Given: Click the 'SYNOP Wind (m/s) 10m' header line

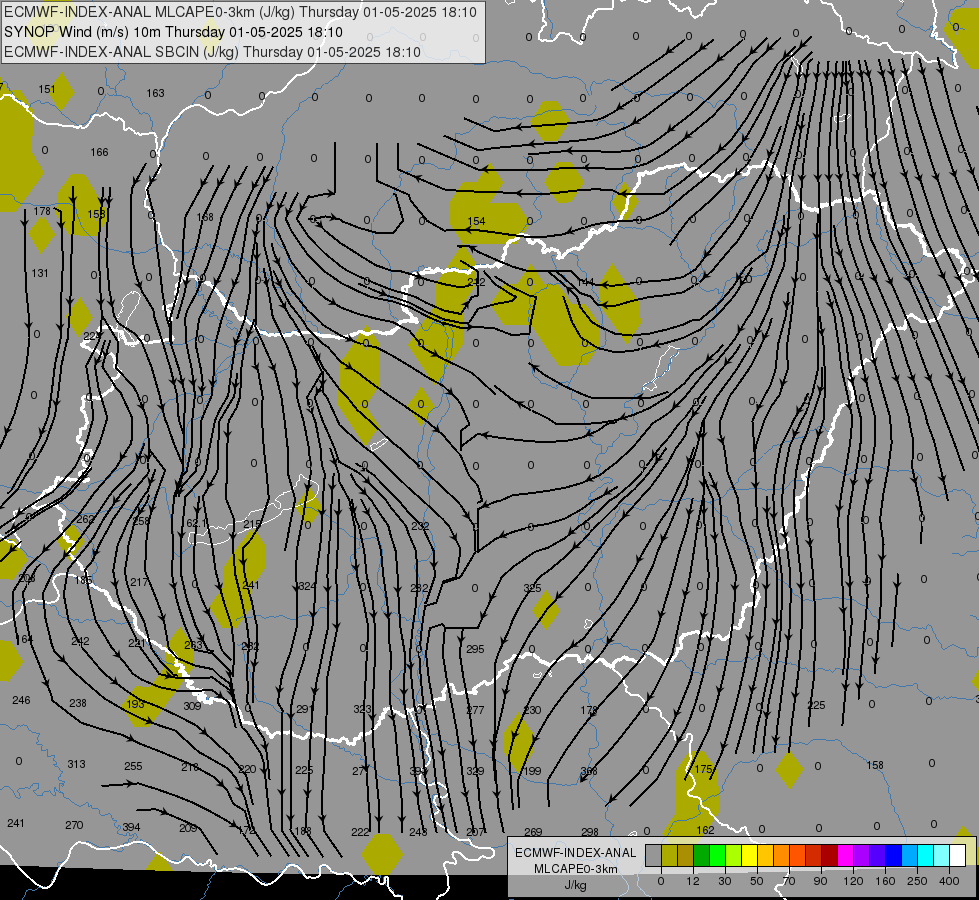Looking at the screenshot, I should pos(174,32).
